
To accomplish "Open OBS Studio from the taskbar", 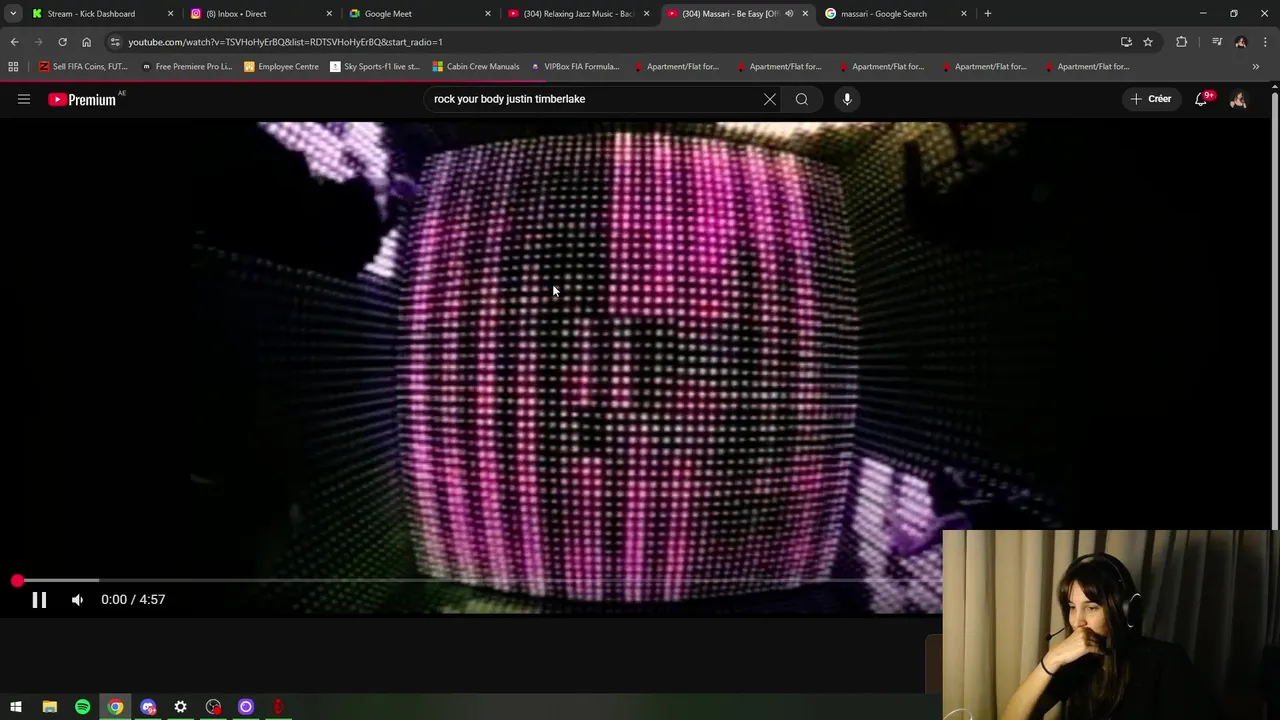I will (213, 707).
